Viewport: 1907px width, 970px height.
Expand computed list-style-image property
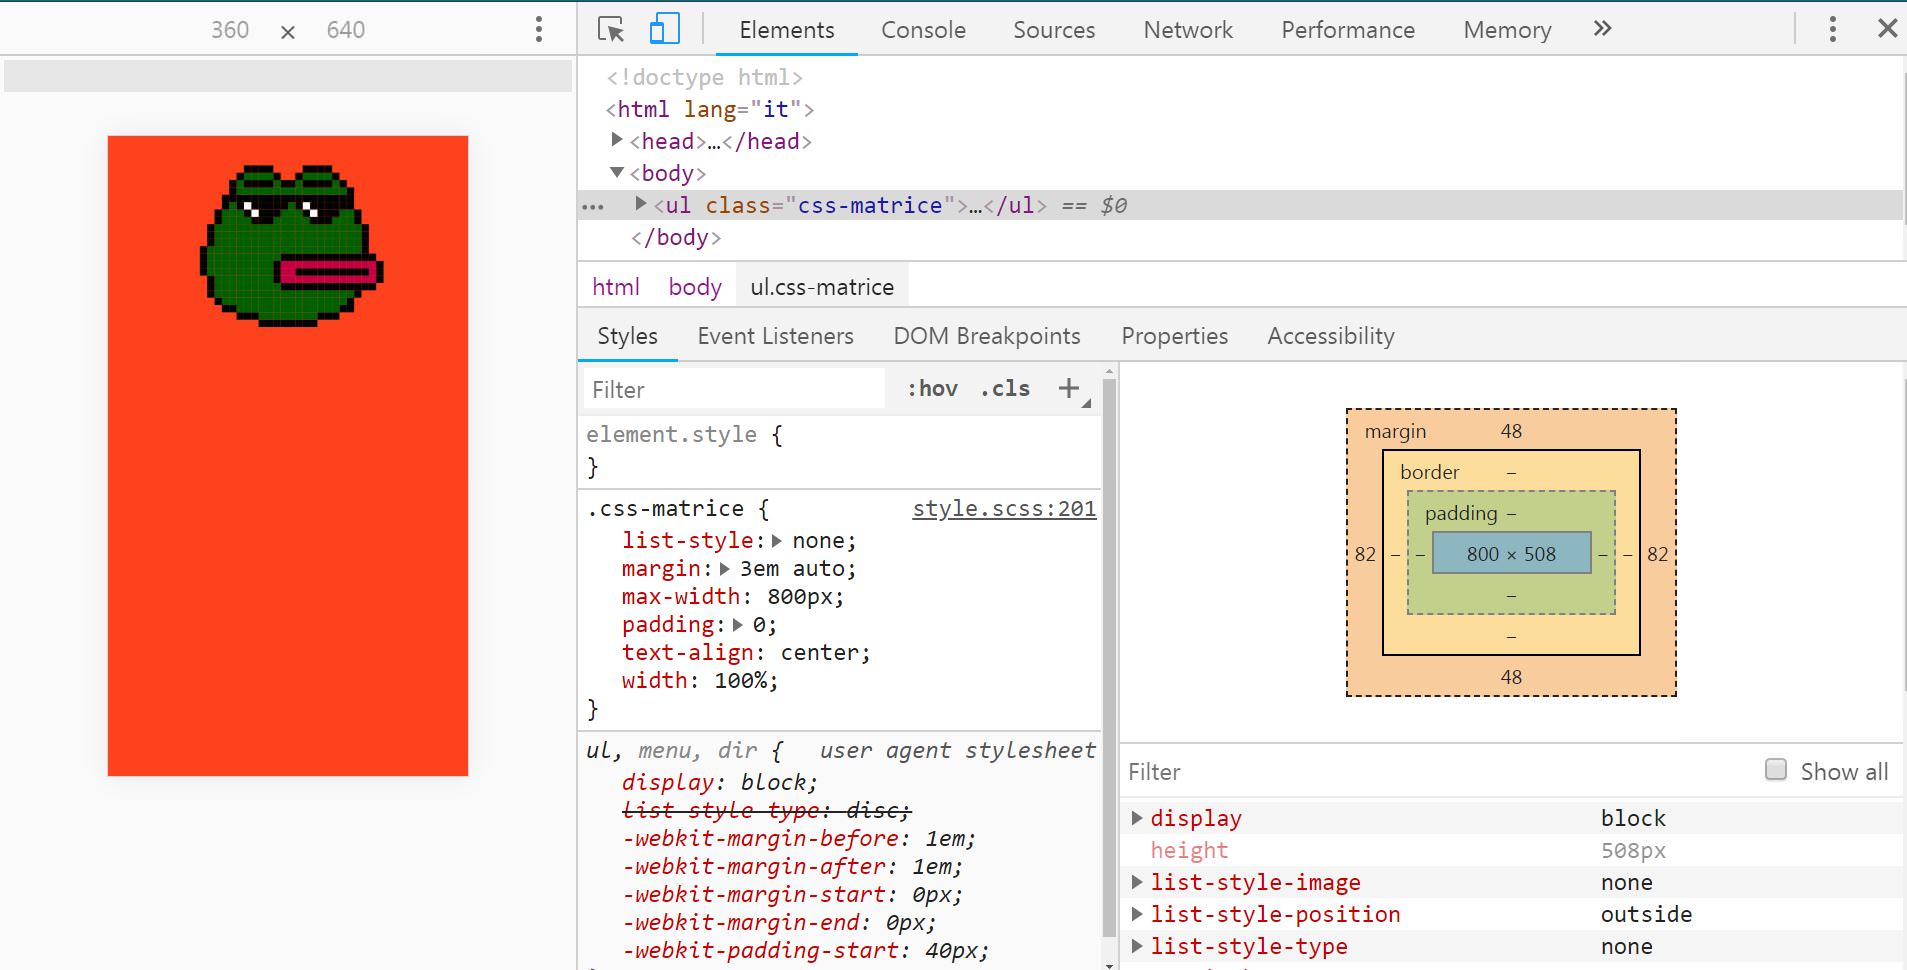coord(1137,882)
